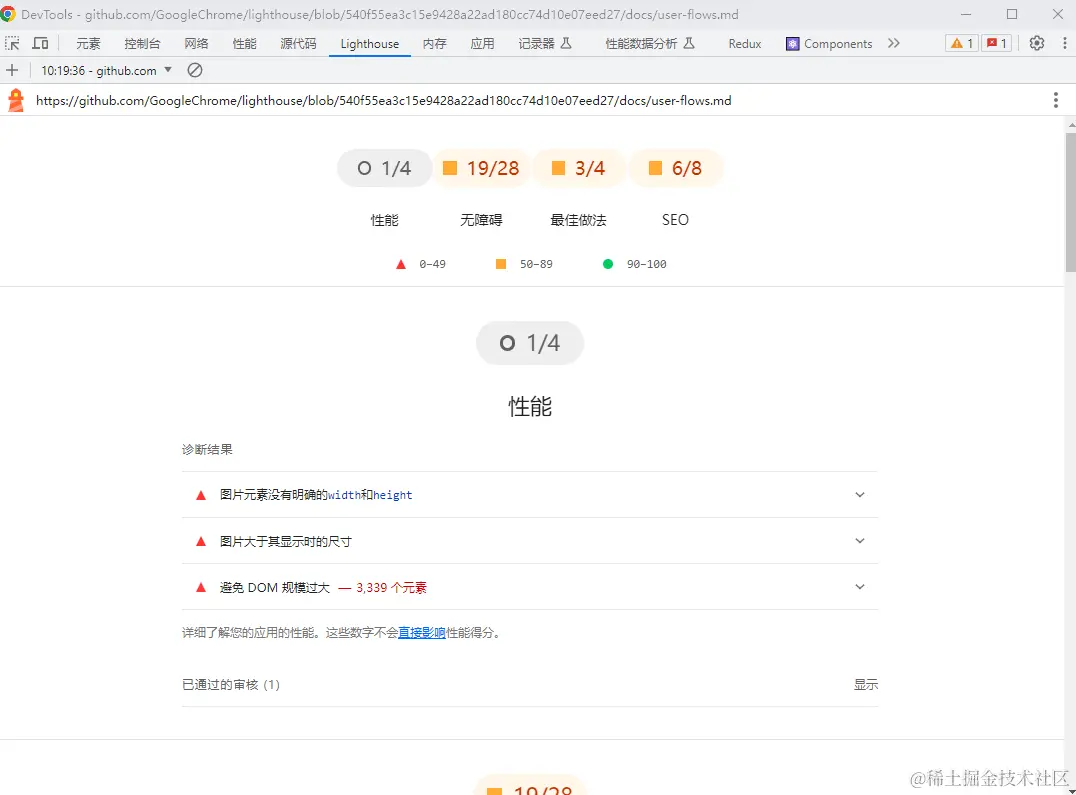Click the Components extension icon

tap(793, 44)
